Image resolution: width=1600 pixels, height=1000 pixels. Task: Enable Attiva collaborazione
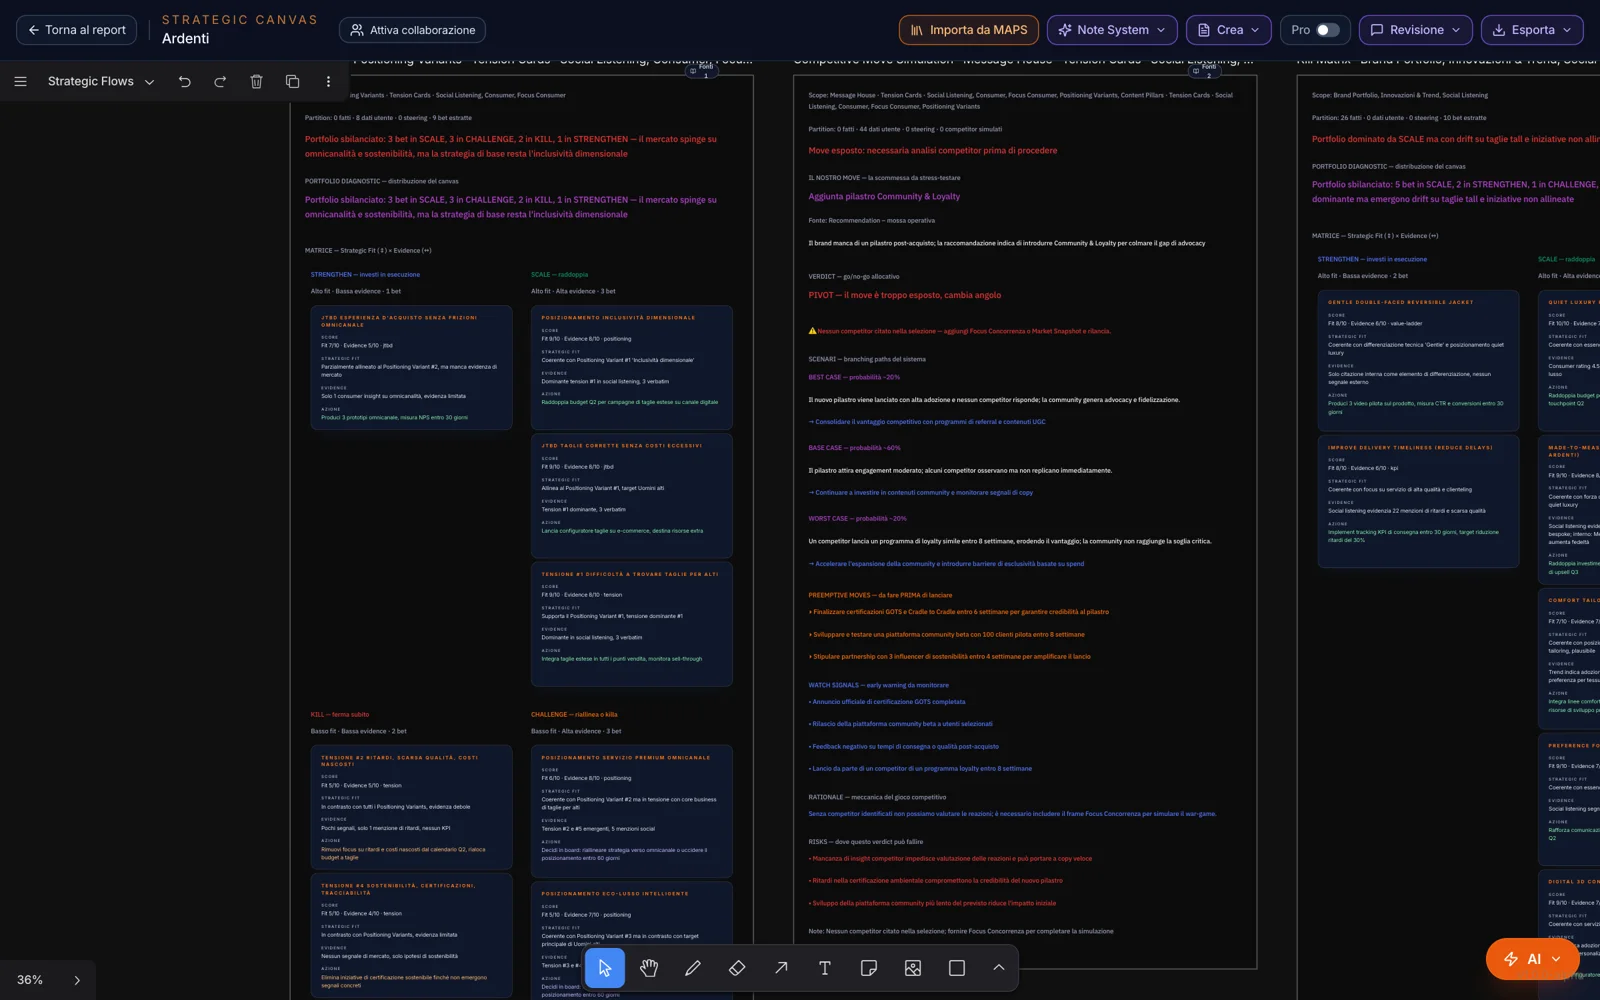click(412, 30)
